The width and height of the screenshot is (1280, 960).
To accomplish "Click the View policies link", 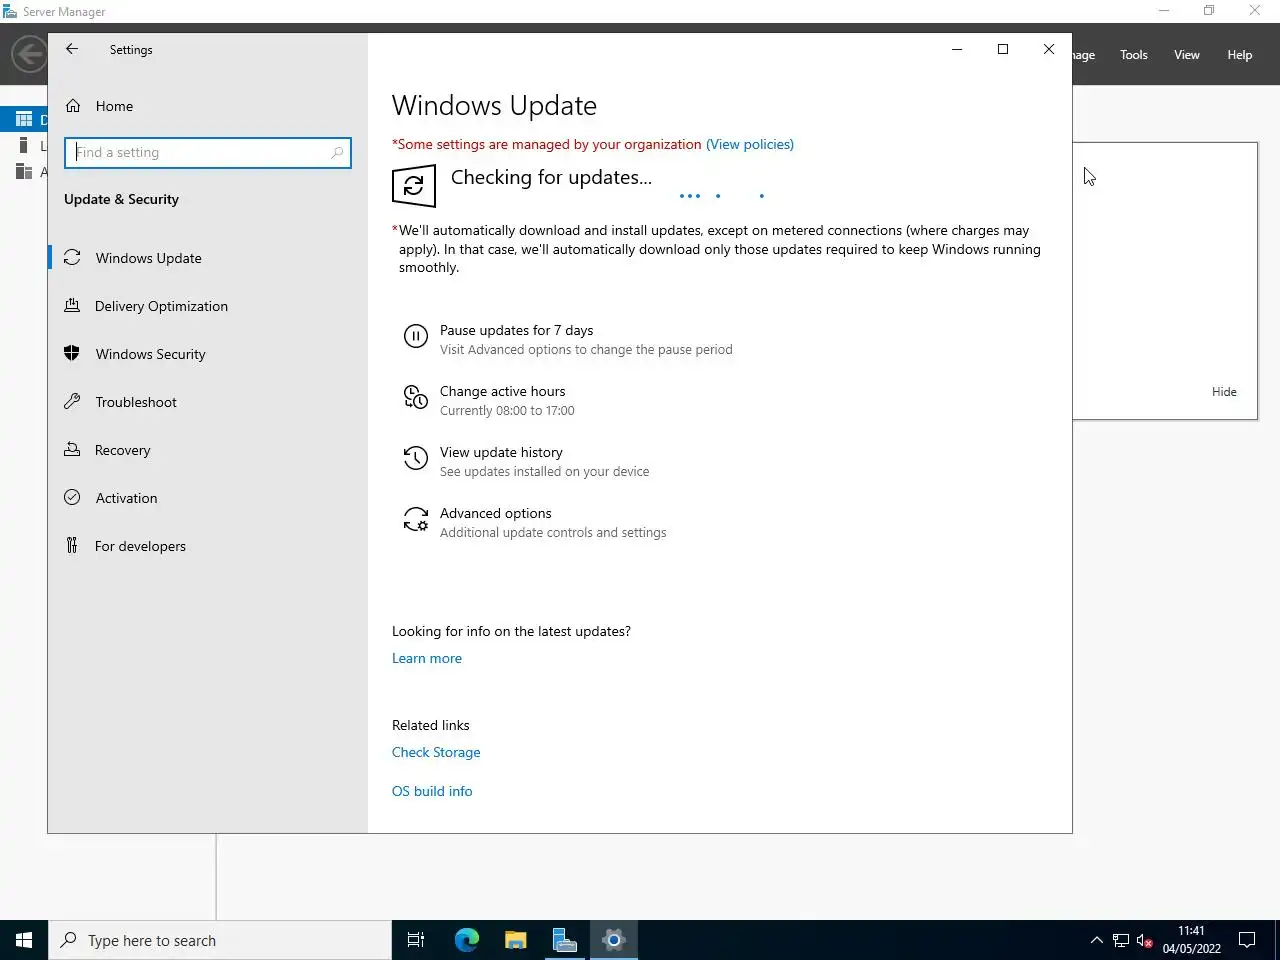I will tap(750, 144).
